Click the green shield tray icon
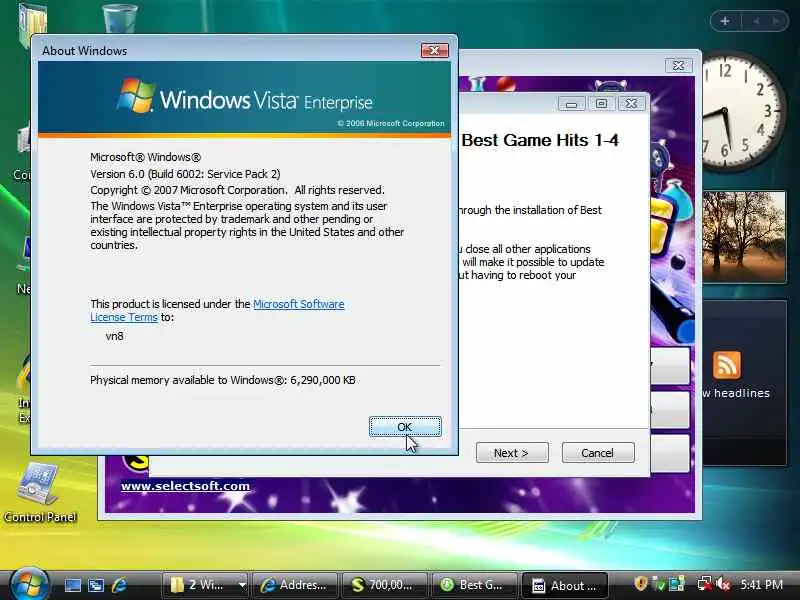This screenshot has height=600, width=800. [659, 584]
